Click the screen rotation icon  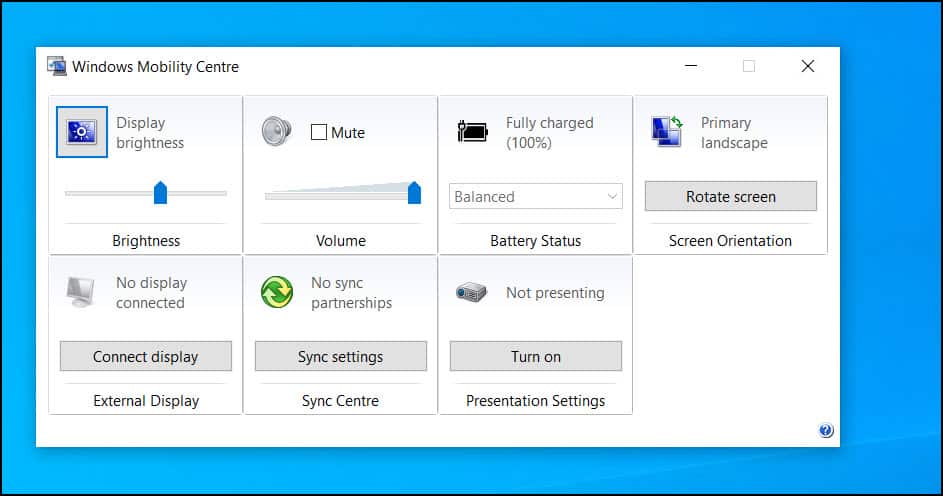667,131
